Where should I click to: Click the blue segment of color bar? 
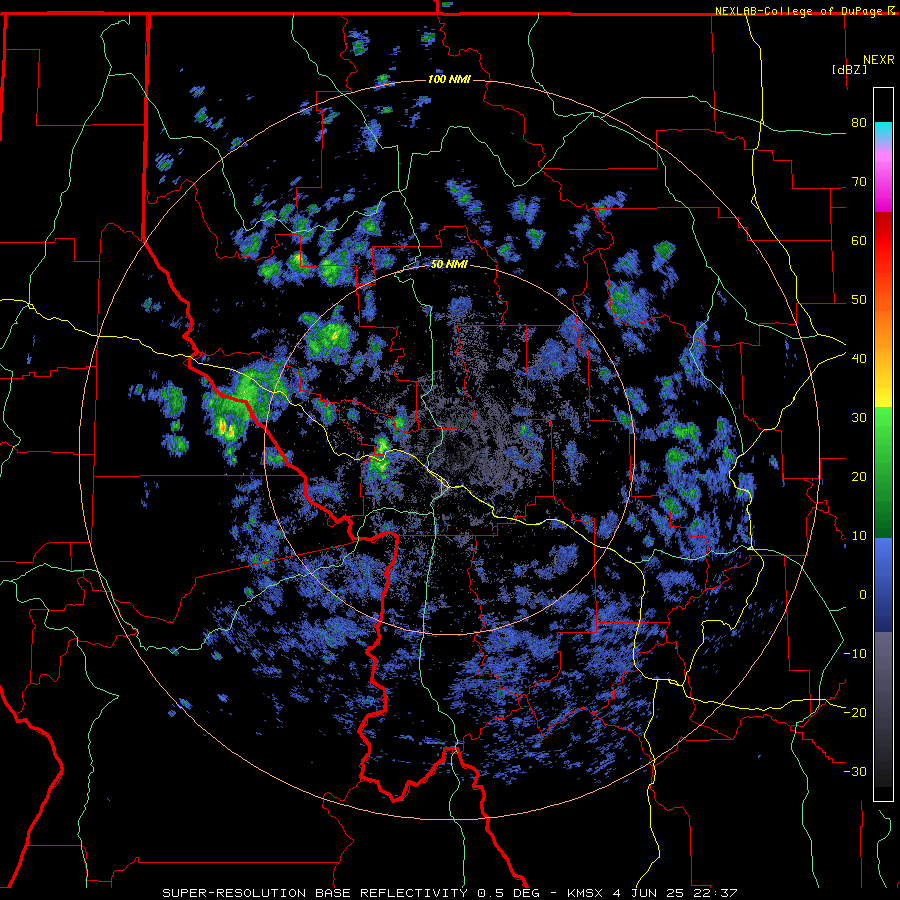point(883,583)
